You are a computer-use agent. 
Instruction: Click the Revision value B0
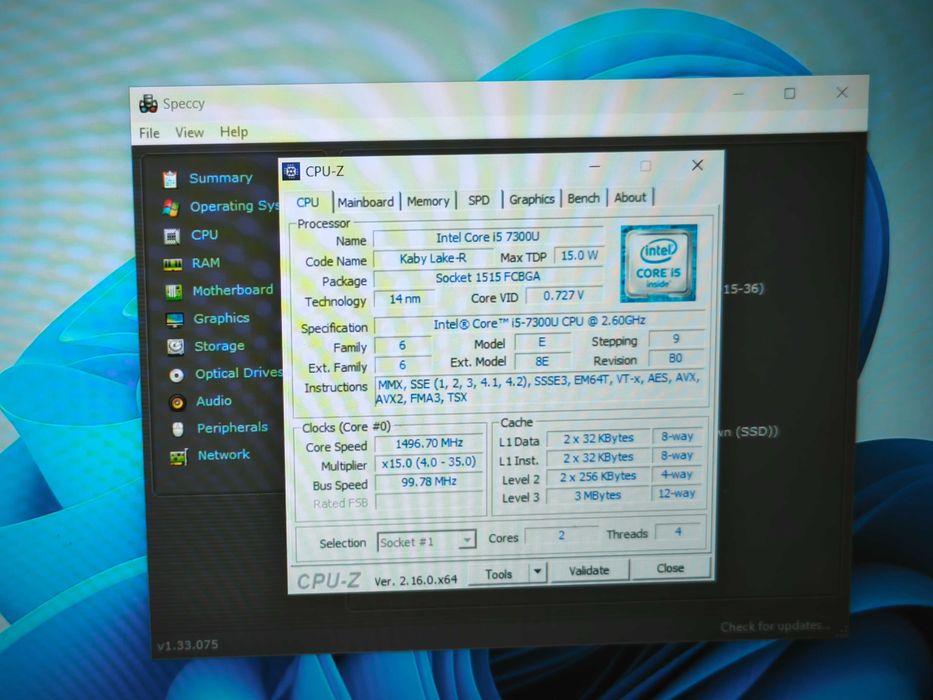pyautogui.click(x=675, y=358)
